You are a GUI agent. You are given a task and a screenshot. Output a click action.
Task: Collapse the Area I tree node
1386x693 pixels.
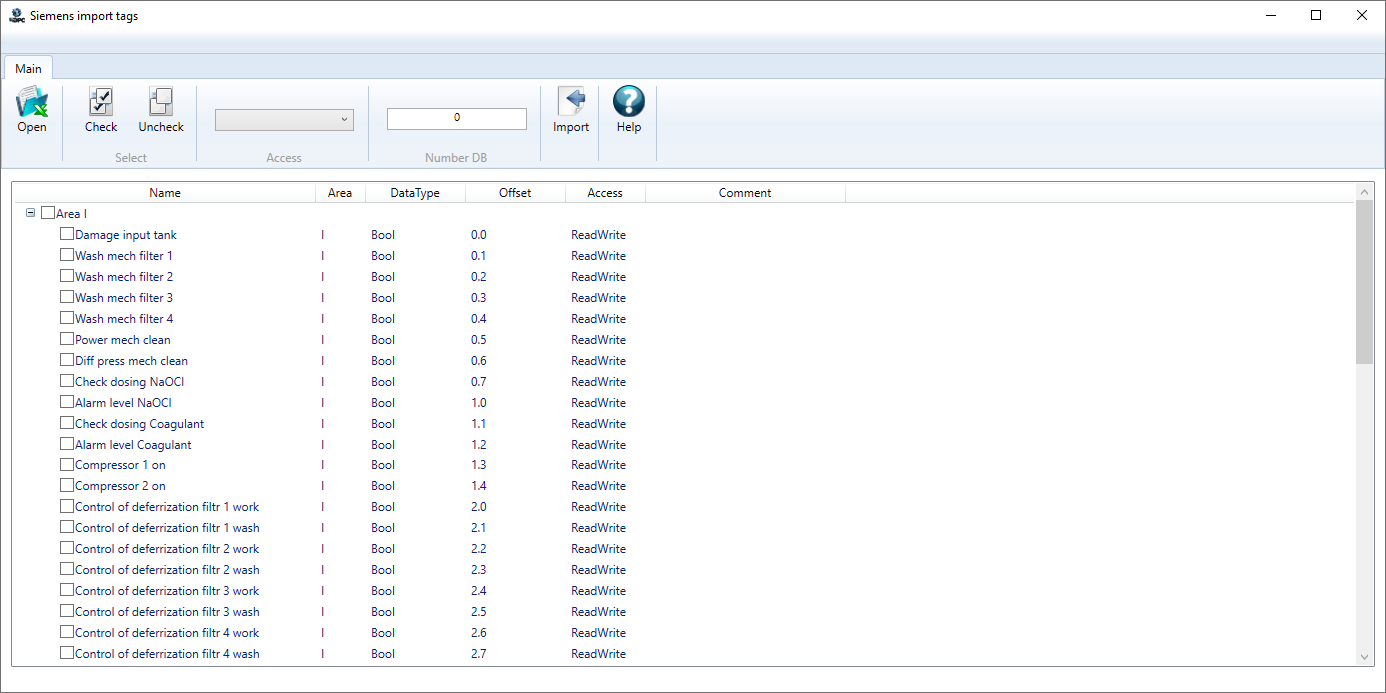tap(30, 213)
